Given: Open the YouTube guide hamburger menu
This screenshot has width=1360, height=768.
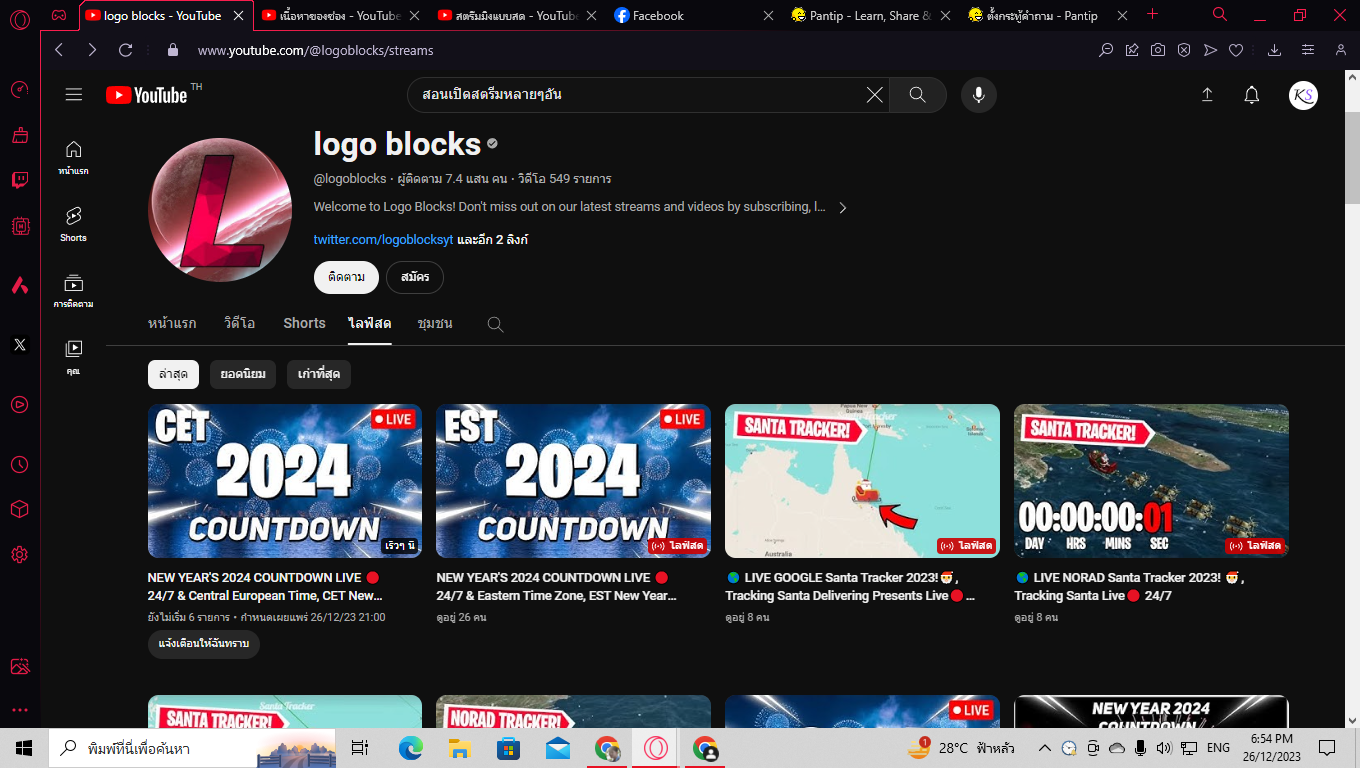Looking at the screenshot, I should point(74,95).
